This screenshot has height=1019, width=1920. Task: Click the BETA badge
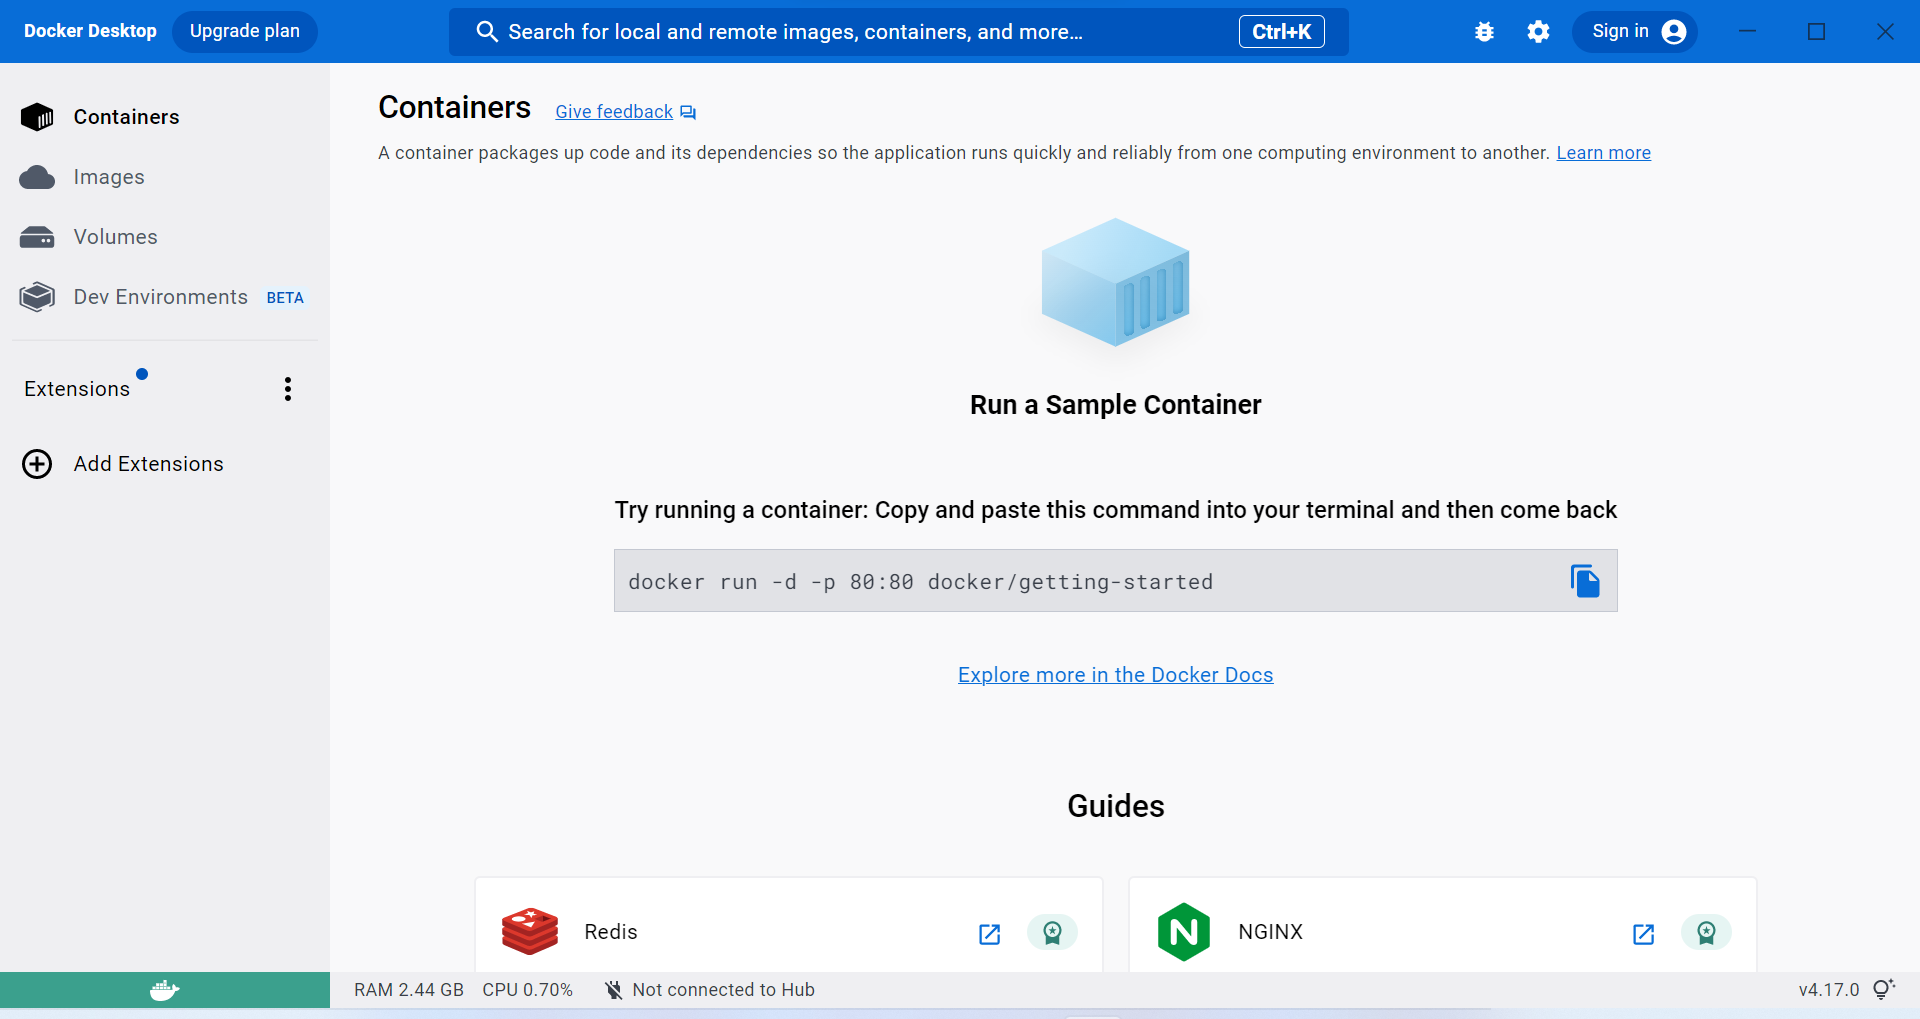pyautogui.click(x=285, y=298)
